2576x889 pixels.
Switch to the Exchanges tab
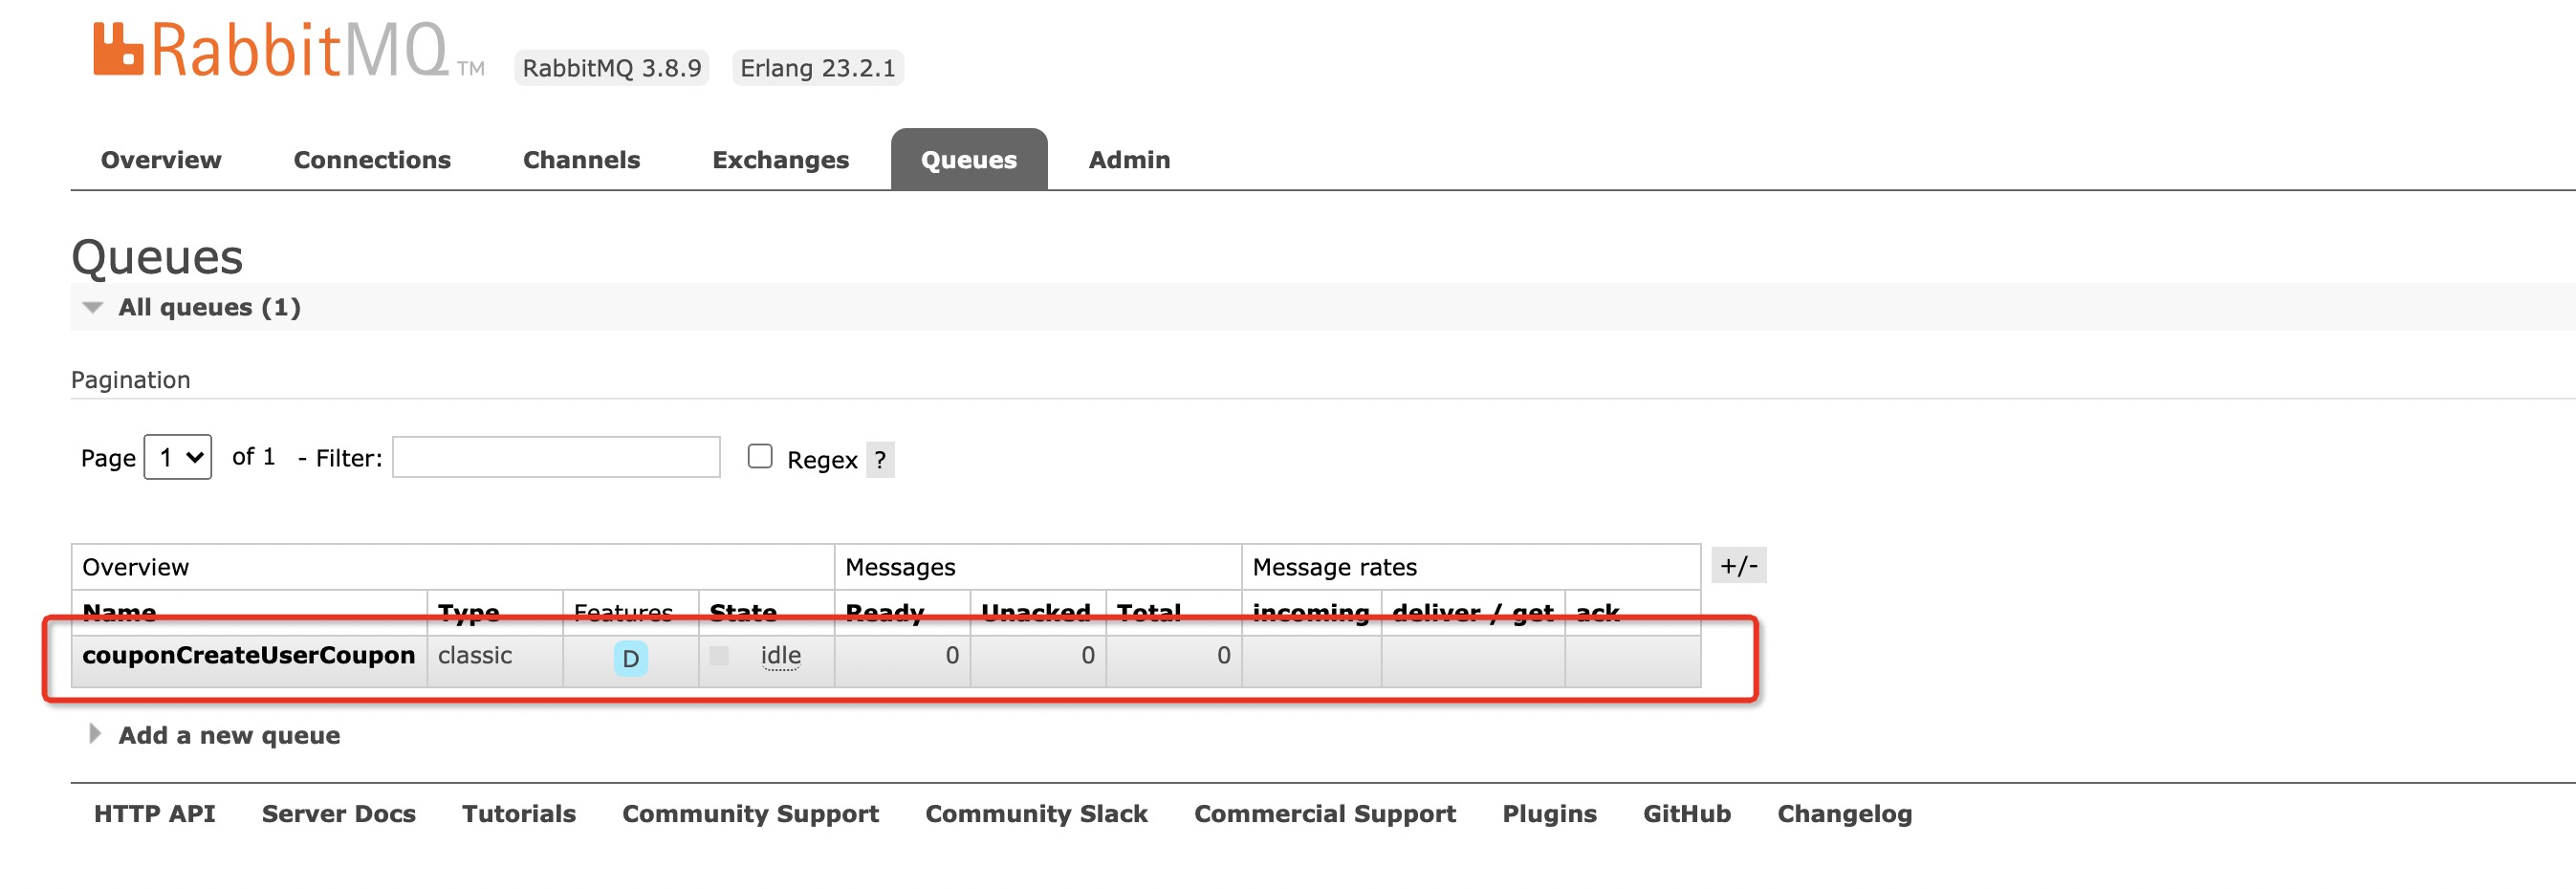point(781,159)
